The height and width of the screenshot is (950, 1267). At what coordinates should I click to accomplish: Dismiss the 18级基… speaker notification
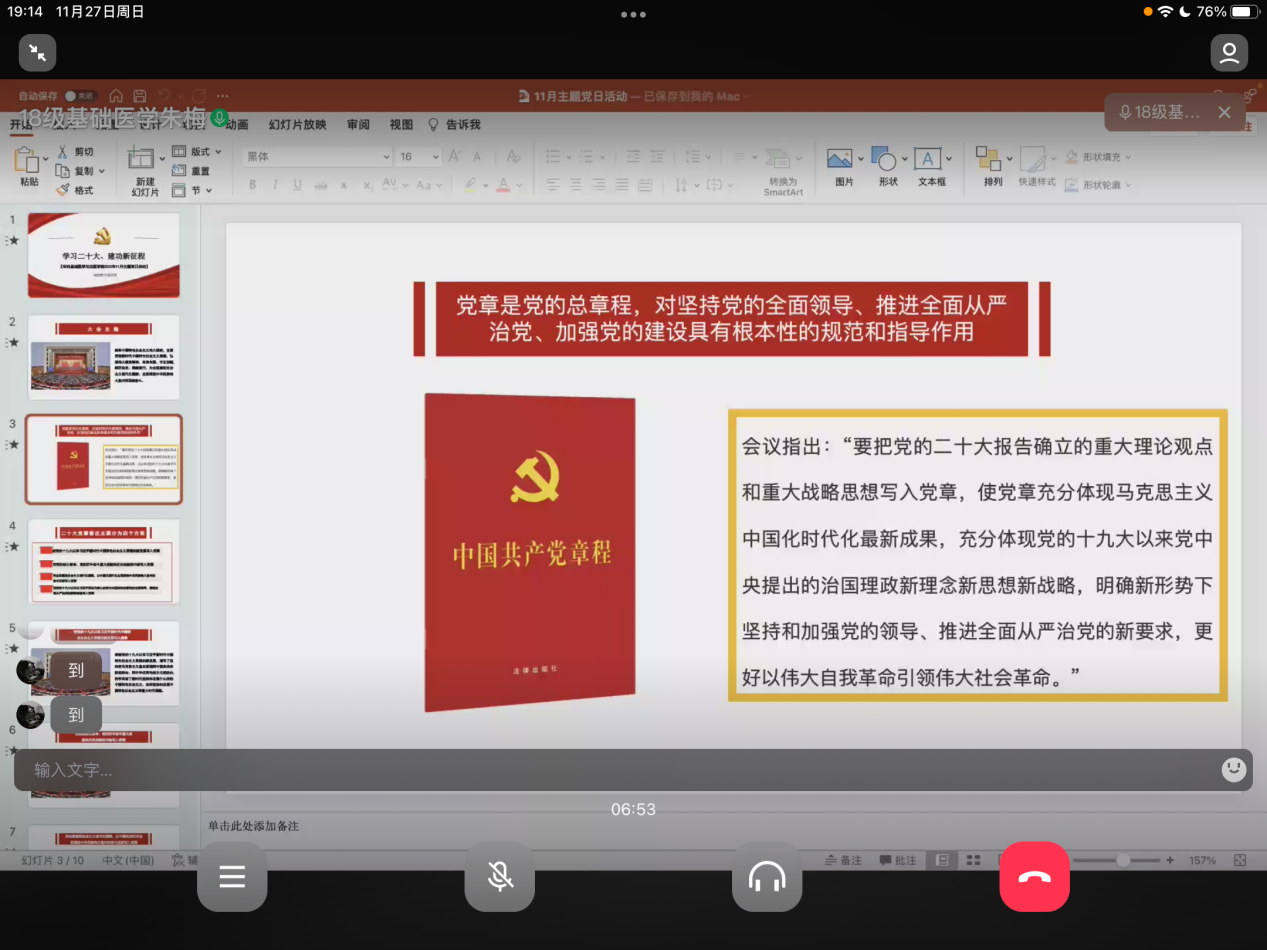(x=1224, y=113)
